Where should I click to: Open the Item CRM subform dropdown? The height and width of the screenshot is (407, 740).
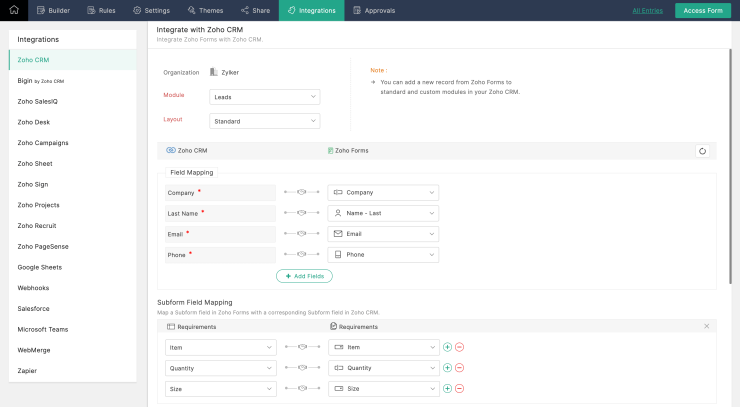(x=219, y=347)
